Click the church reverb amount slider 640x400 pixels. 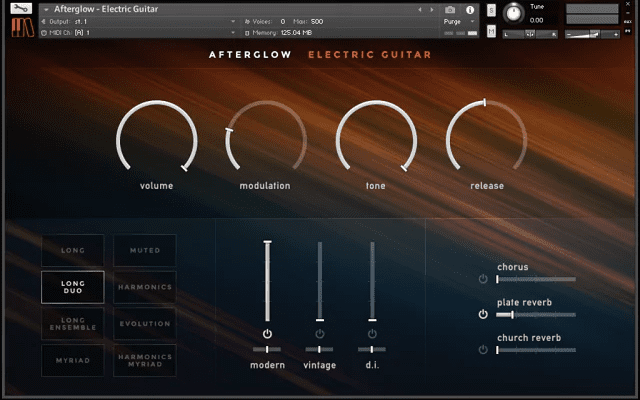[536, 350]
